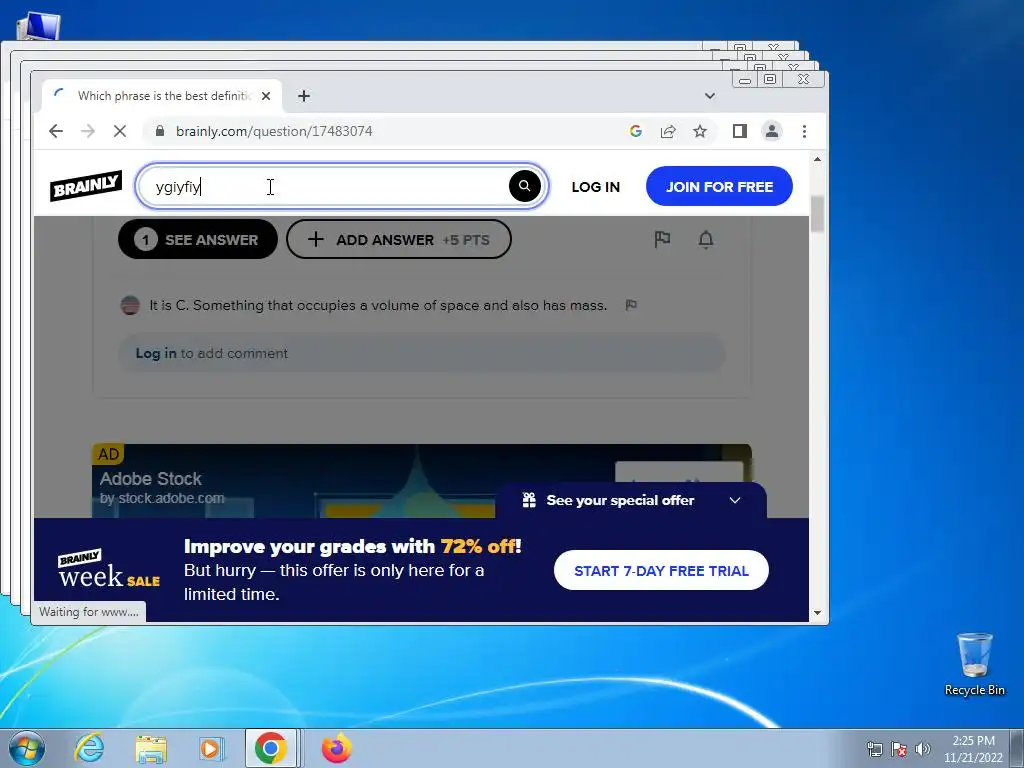Click the notification bell icon
Viewport: 1024px width, 768px height.
pyautogui.click(x=705, y=240)
